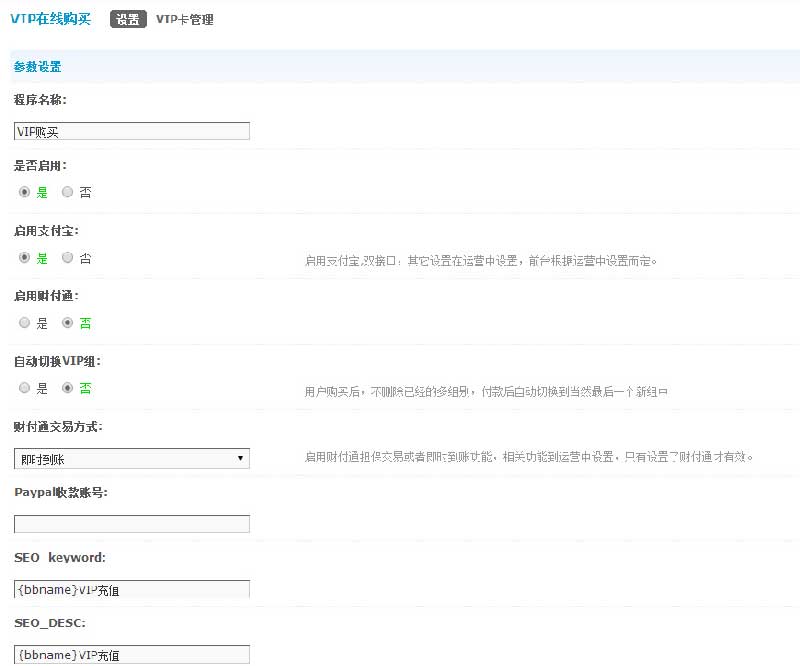800x666 pixels.
Task: Click the 自动切换VIP组 description hint text
Action: [x=486, y=392]
